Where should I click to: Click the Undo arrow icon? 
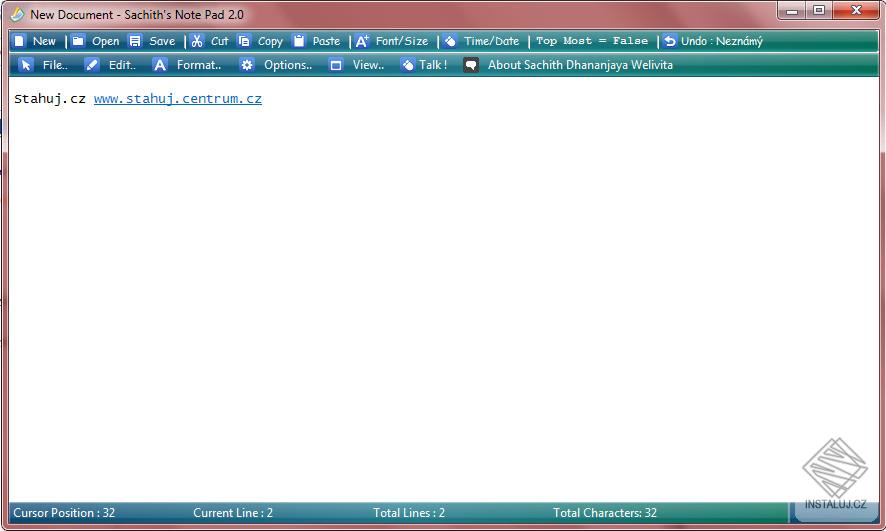pyautogui.click(x=670, y=41)
